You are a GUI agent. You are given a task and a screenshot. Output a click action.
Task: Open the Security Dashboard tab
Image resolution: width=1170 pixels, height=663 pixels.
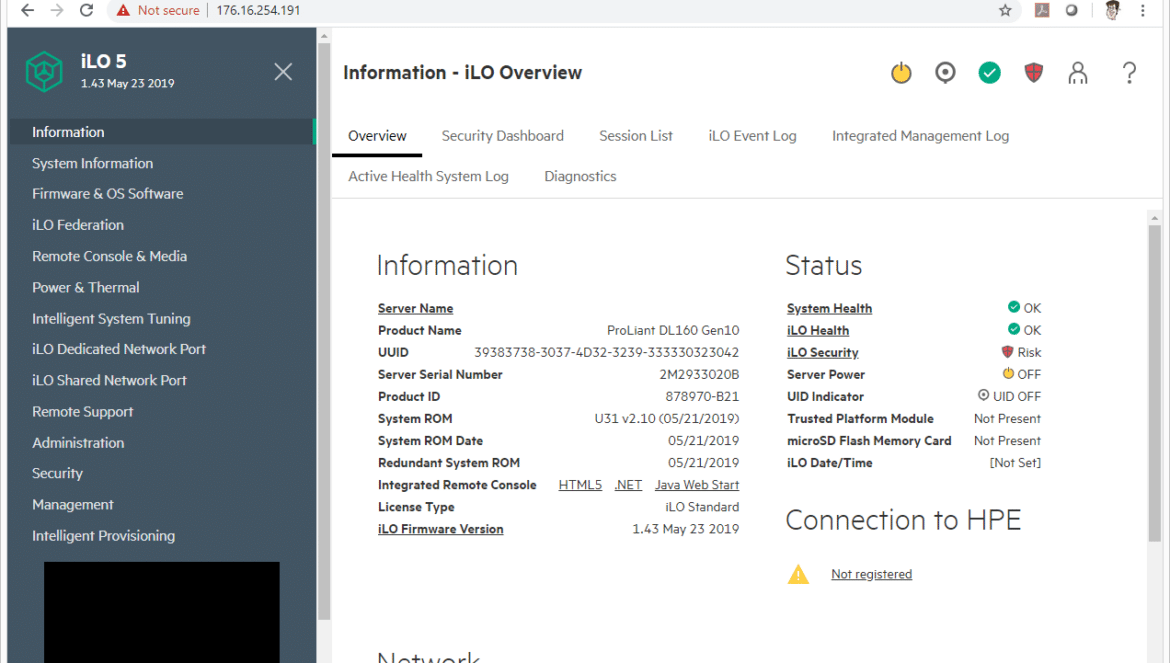(502, 136)
